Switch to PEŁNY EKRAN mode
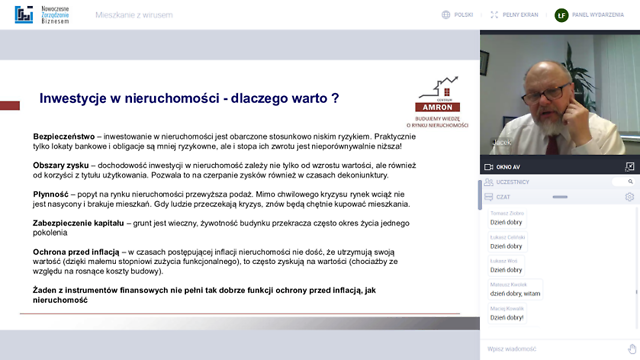The image size is (640, 360). pos(520,15)
